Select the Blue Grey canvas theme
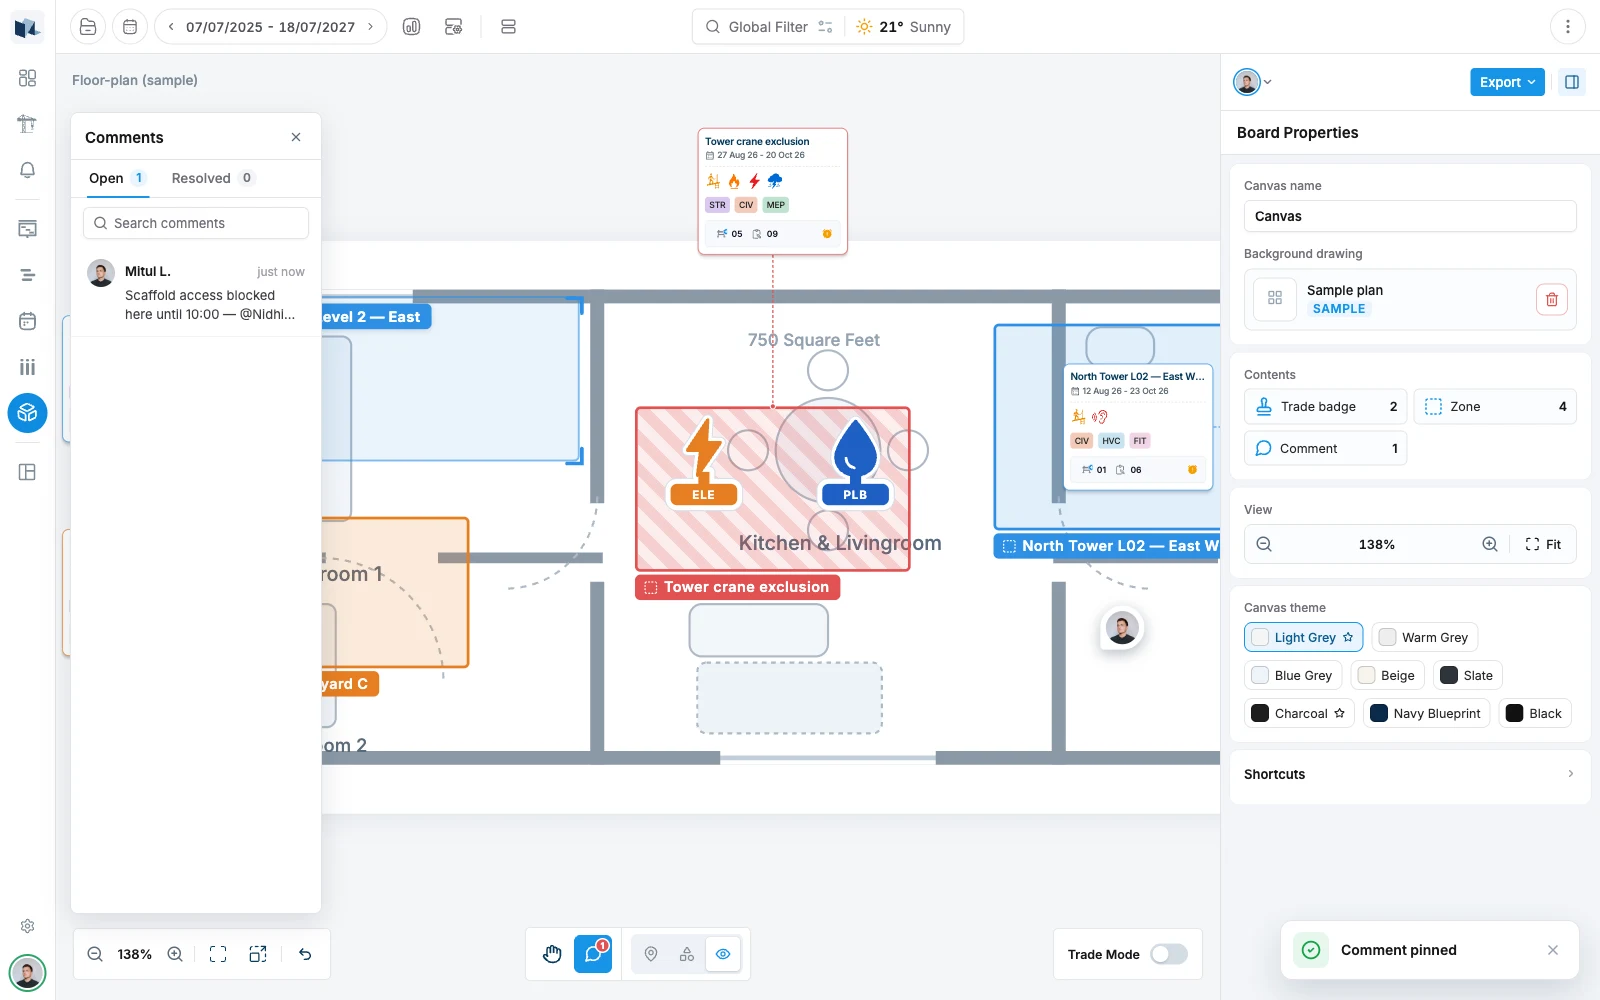 (1292, 675)
